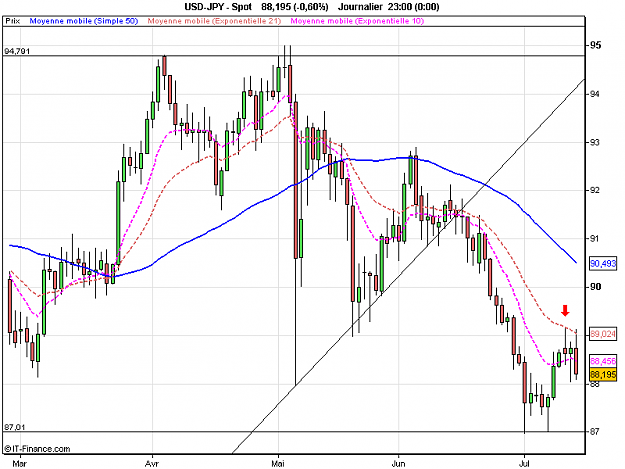Click the 90 price axis label

coord(596,287)
